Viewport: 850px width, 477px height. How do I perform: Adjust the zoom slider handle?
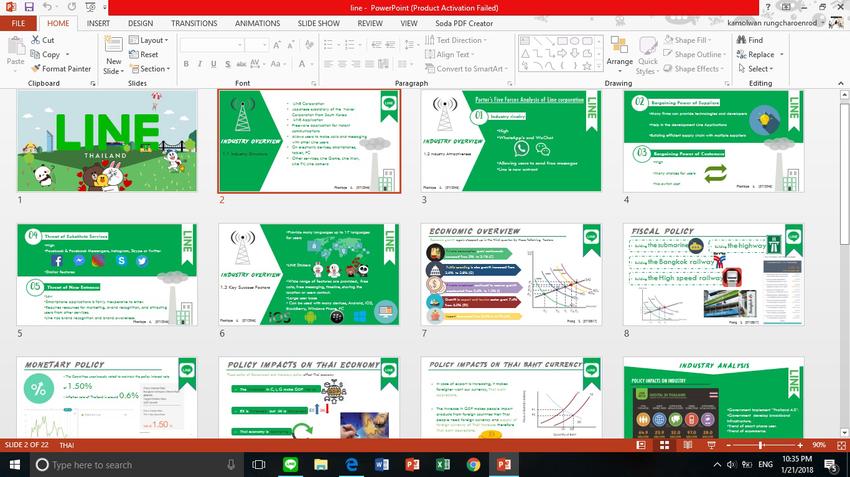(x=761, y=445)
